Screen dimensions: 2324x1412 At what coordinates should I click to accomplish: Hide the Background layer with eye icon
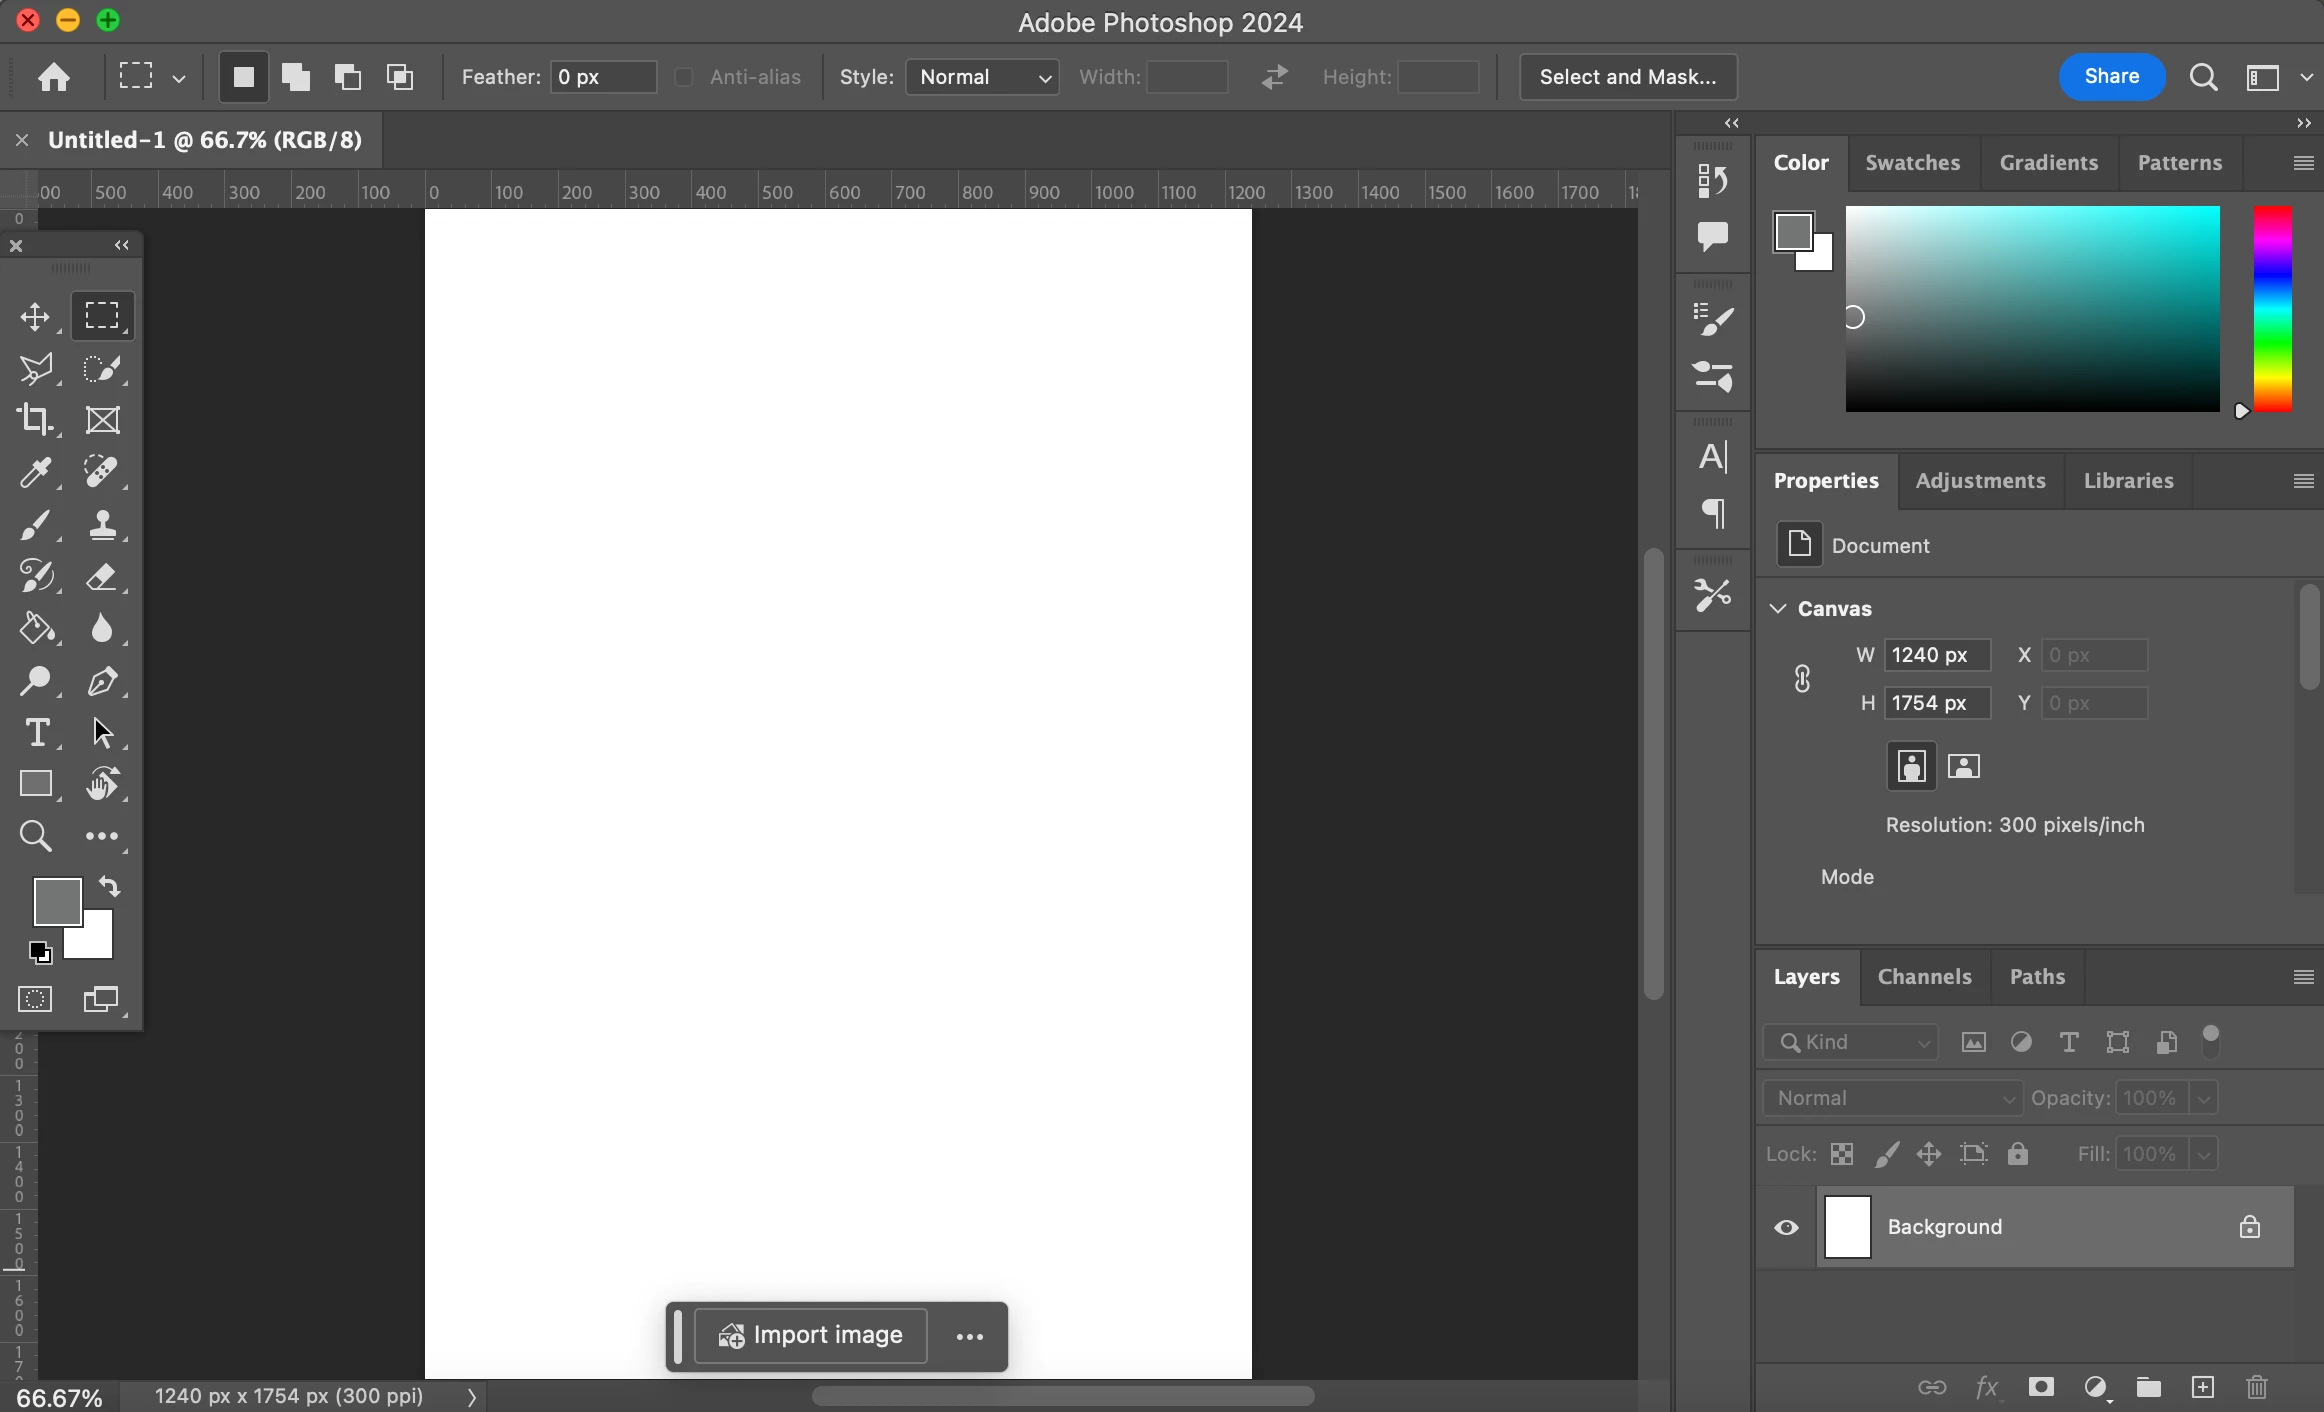pos(1786,1228)
